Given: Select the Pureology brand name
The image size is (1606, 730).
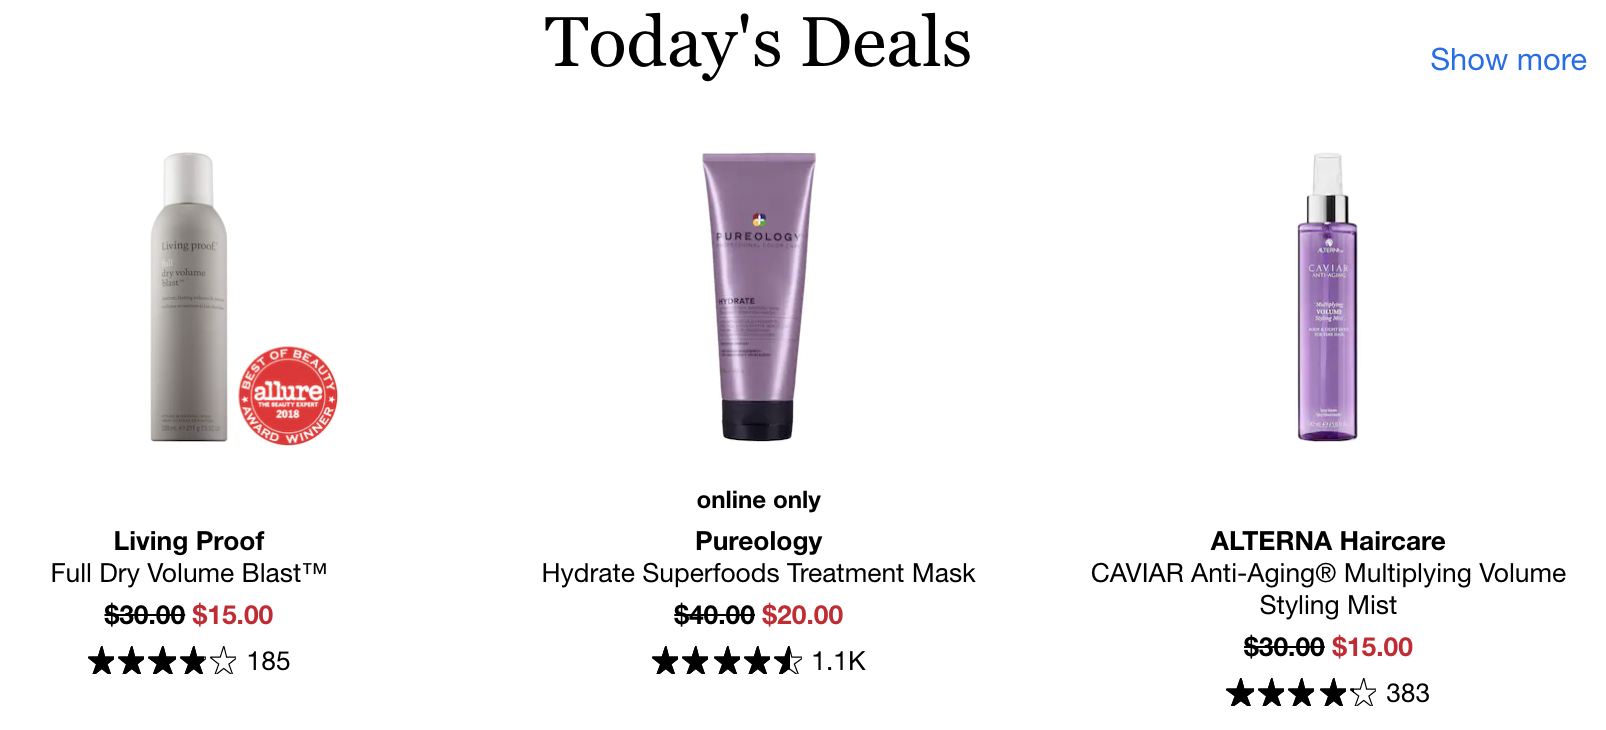Looking at the screenshot, I should click(759, 541).
